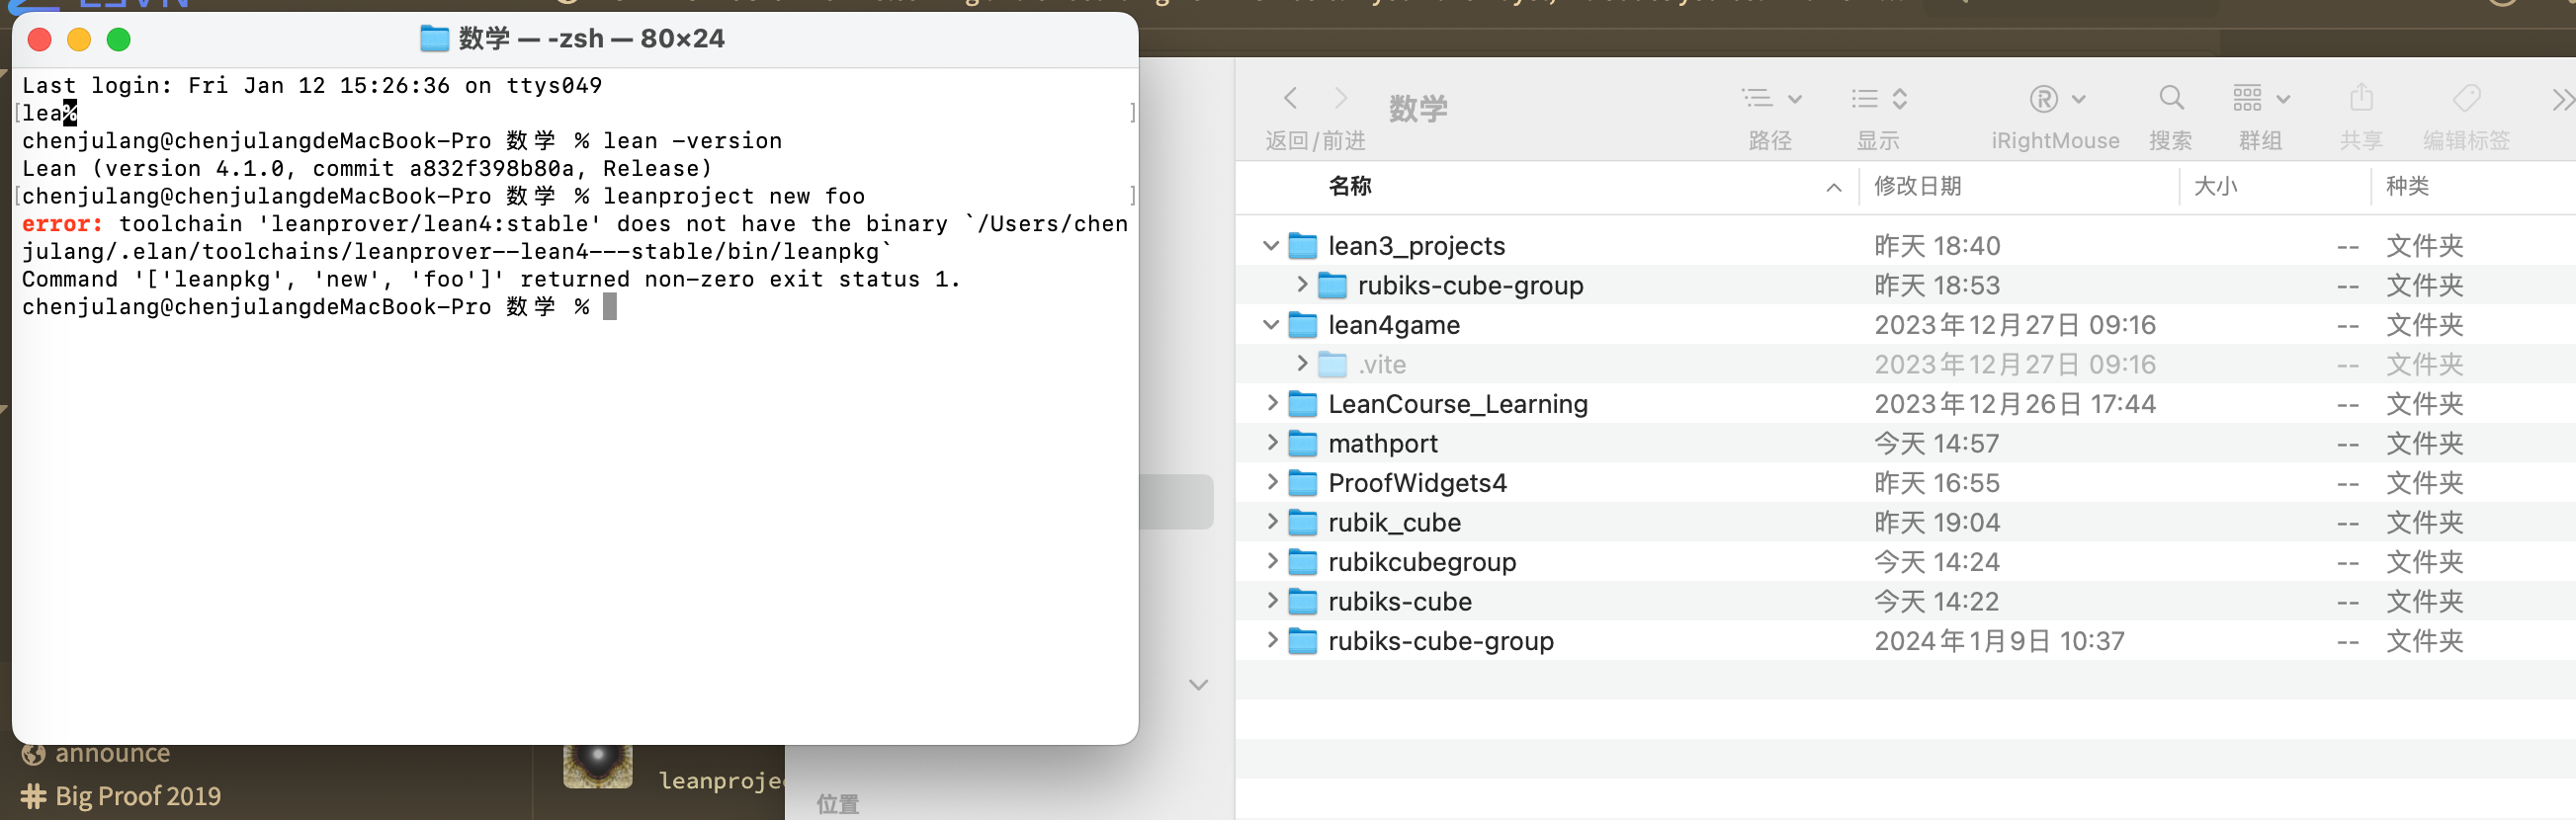
Task: Open the 路径 path menu in Finder toolbar
Action: pyautogui.click(x=1771, y=99)
